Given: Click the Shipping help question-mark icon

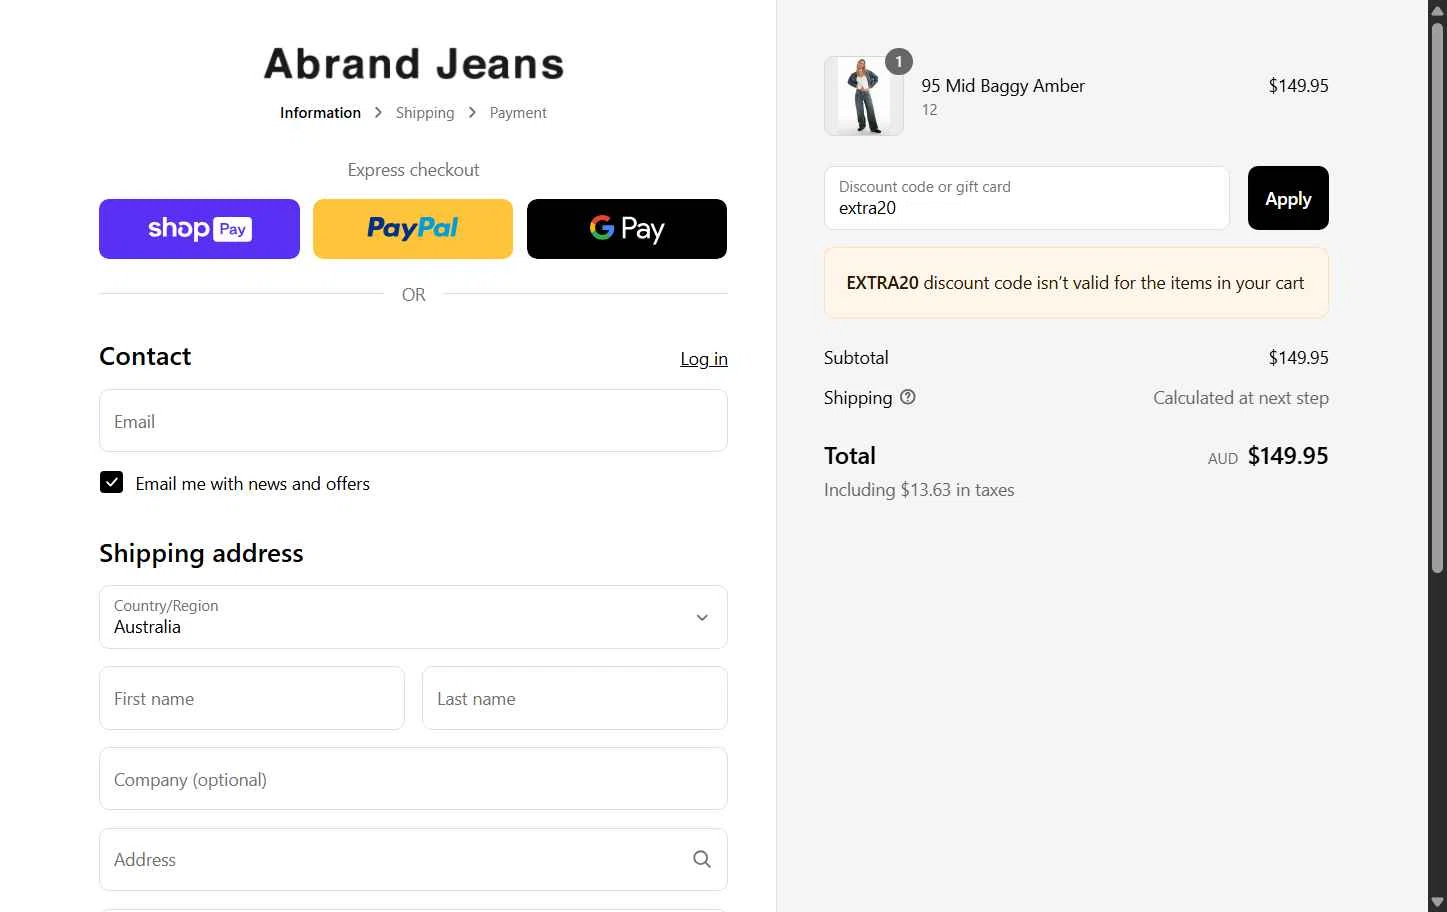Looking at the screenshot, I should tap(908, 397).
